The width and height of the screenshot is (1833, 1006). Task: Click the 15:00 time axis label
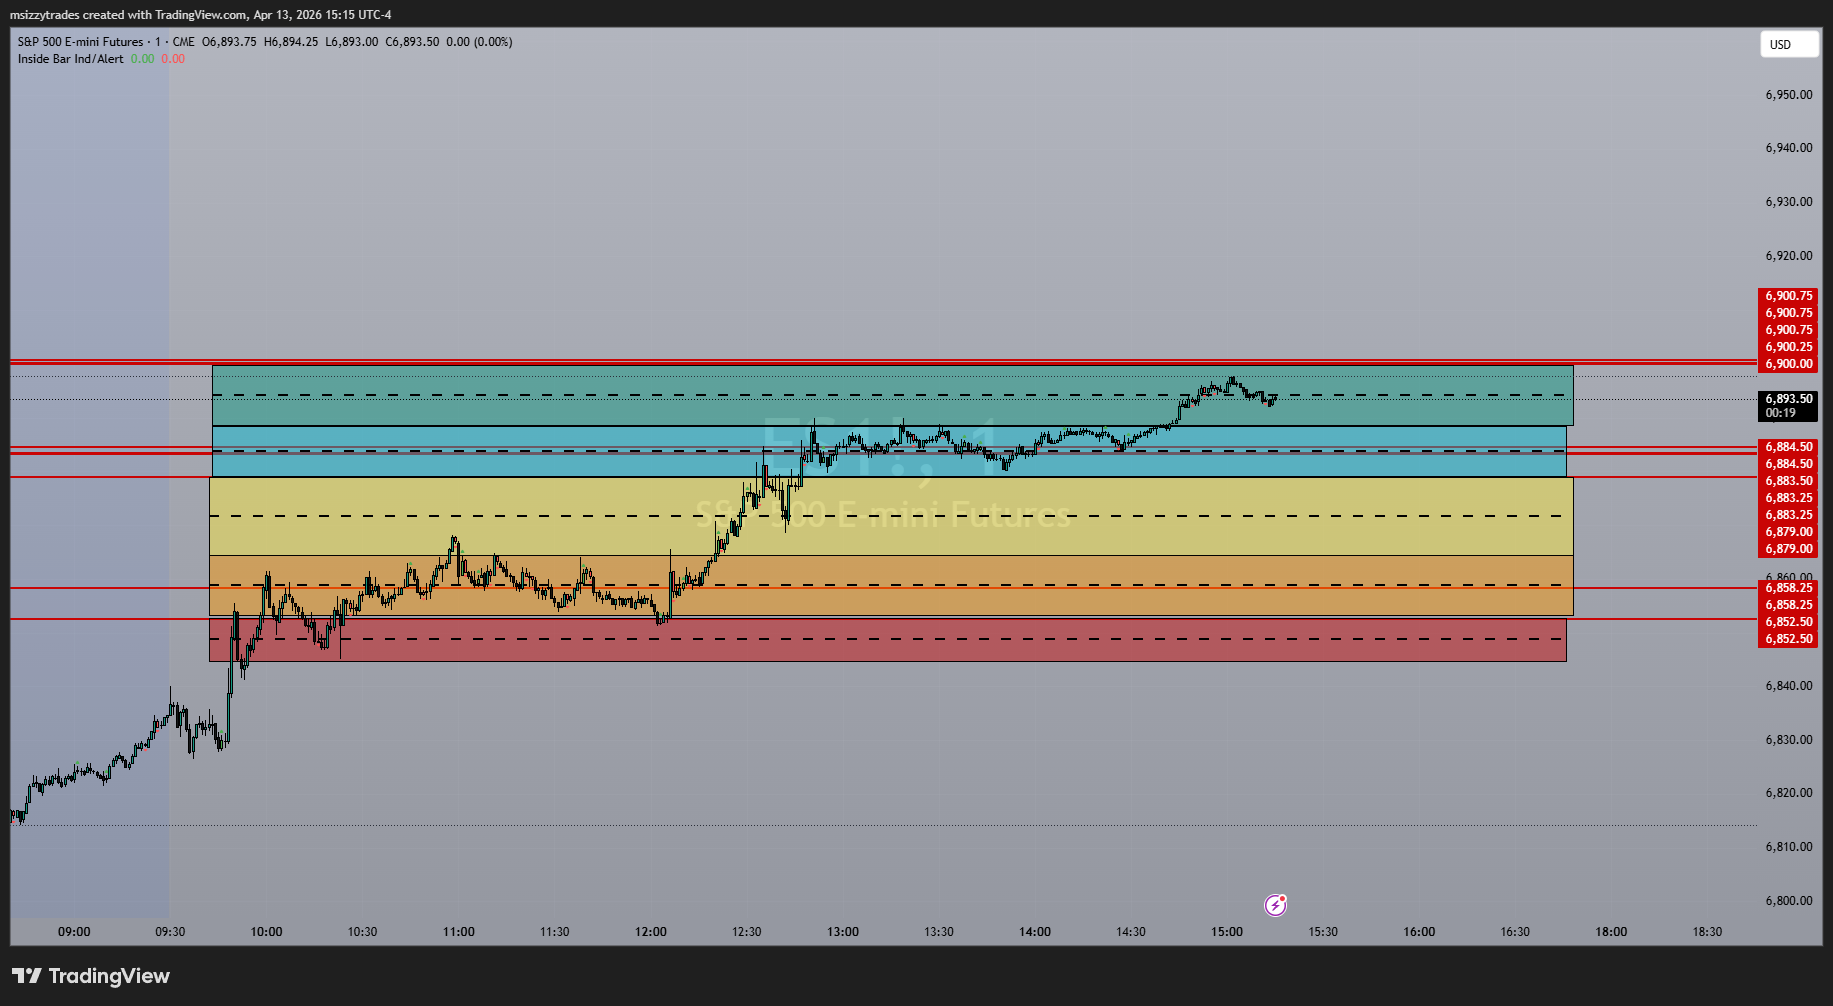tap(1227, 932)
